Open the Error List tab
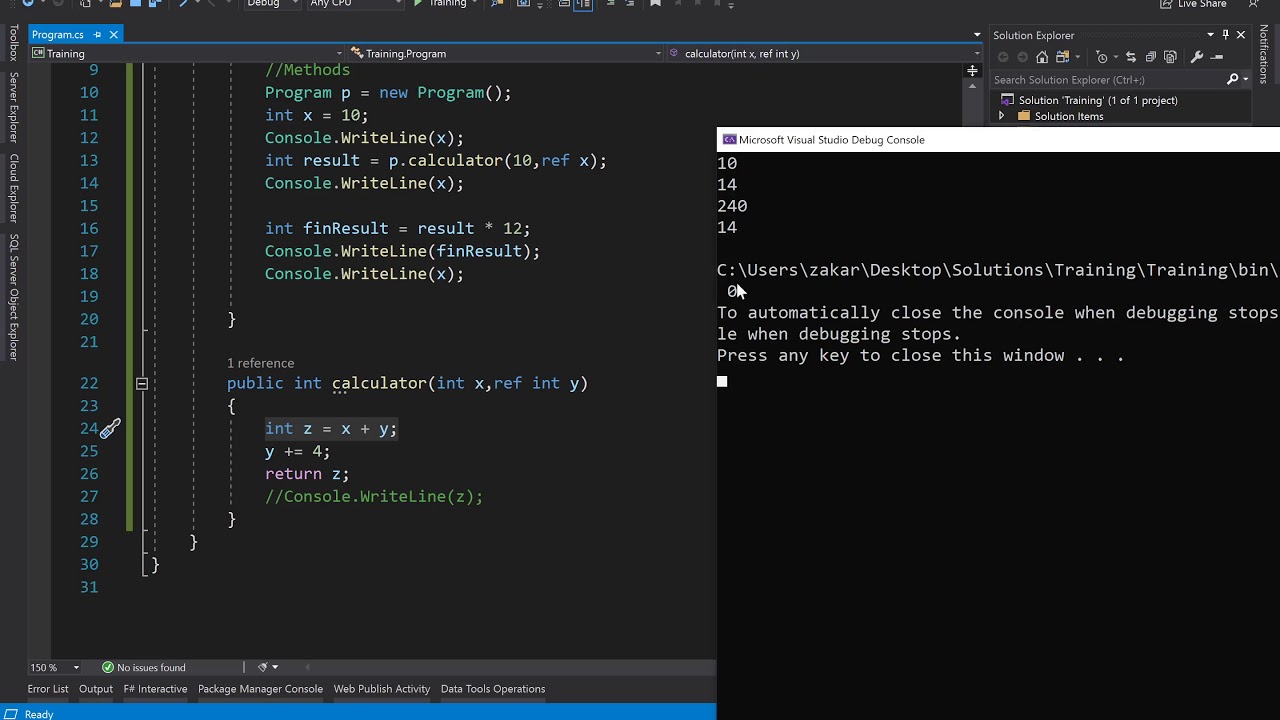Viewport: 1280px width, 720px height. (x=48, y=689)
